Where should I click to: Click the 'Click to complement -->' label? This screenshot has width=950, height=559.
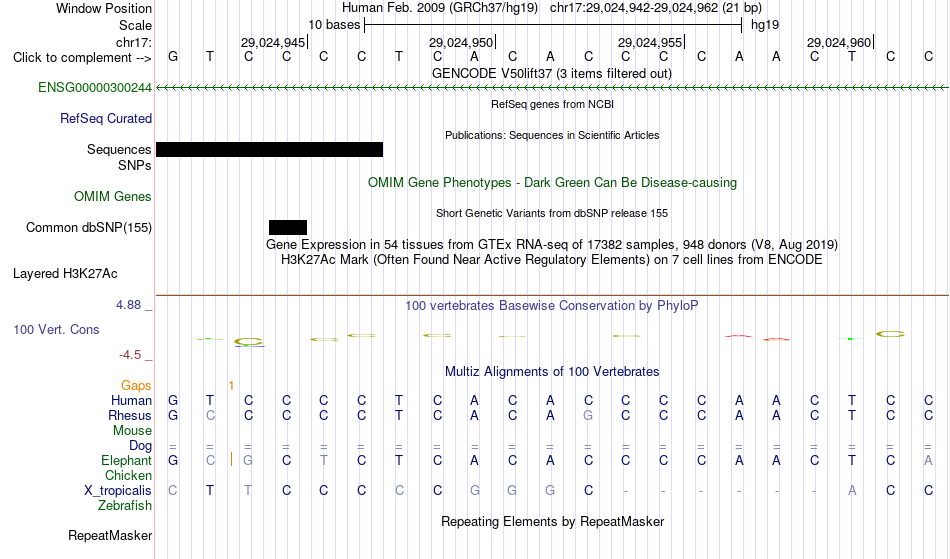pyautogui.click(x=82, y=58)
